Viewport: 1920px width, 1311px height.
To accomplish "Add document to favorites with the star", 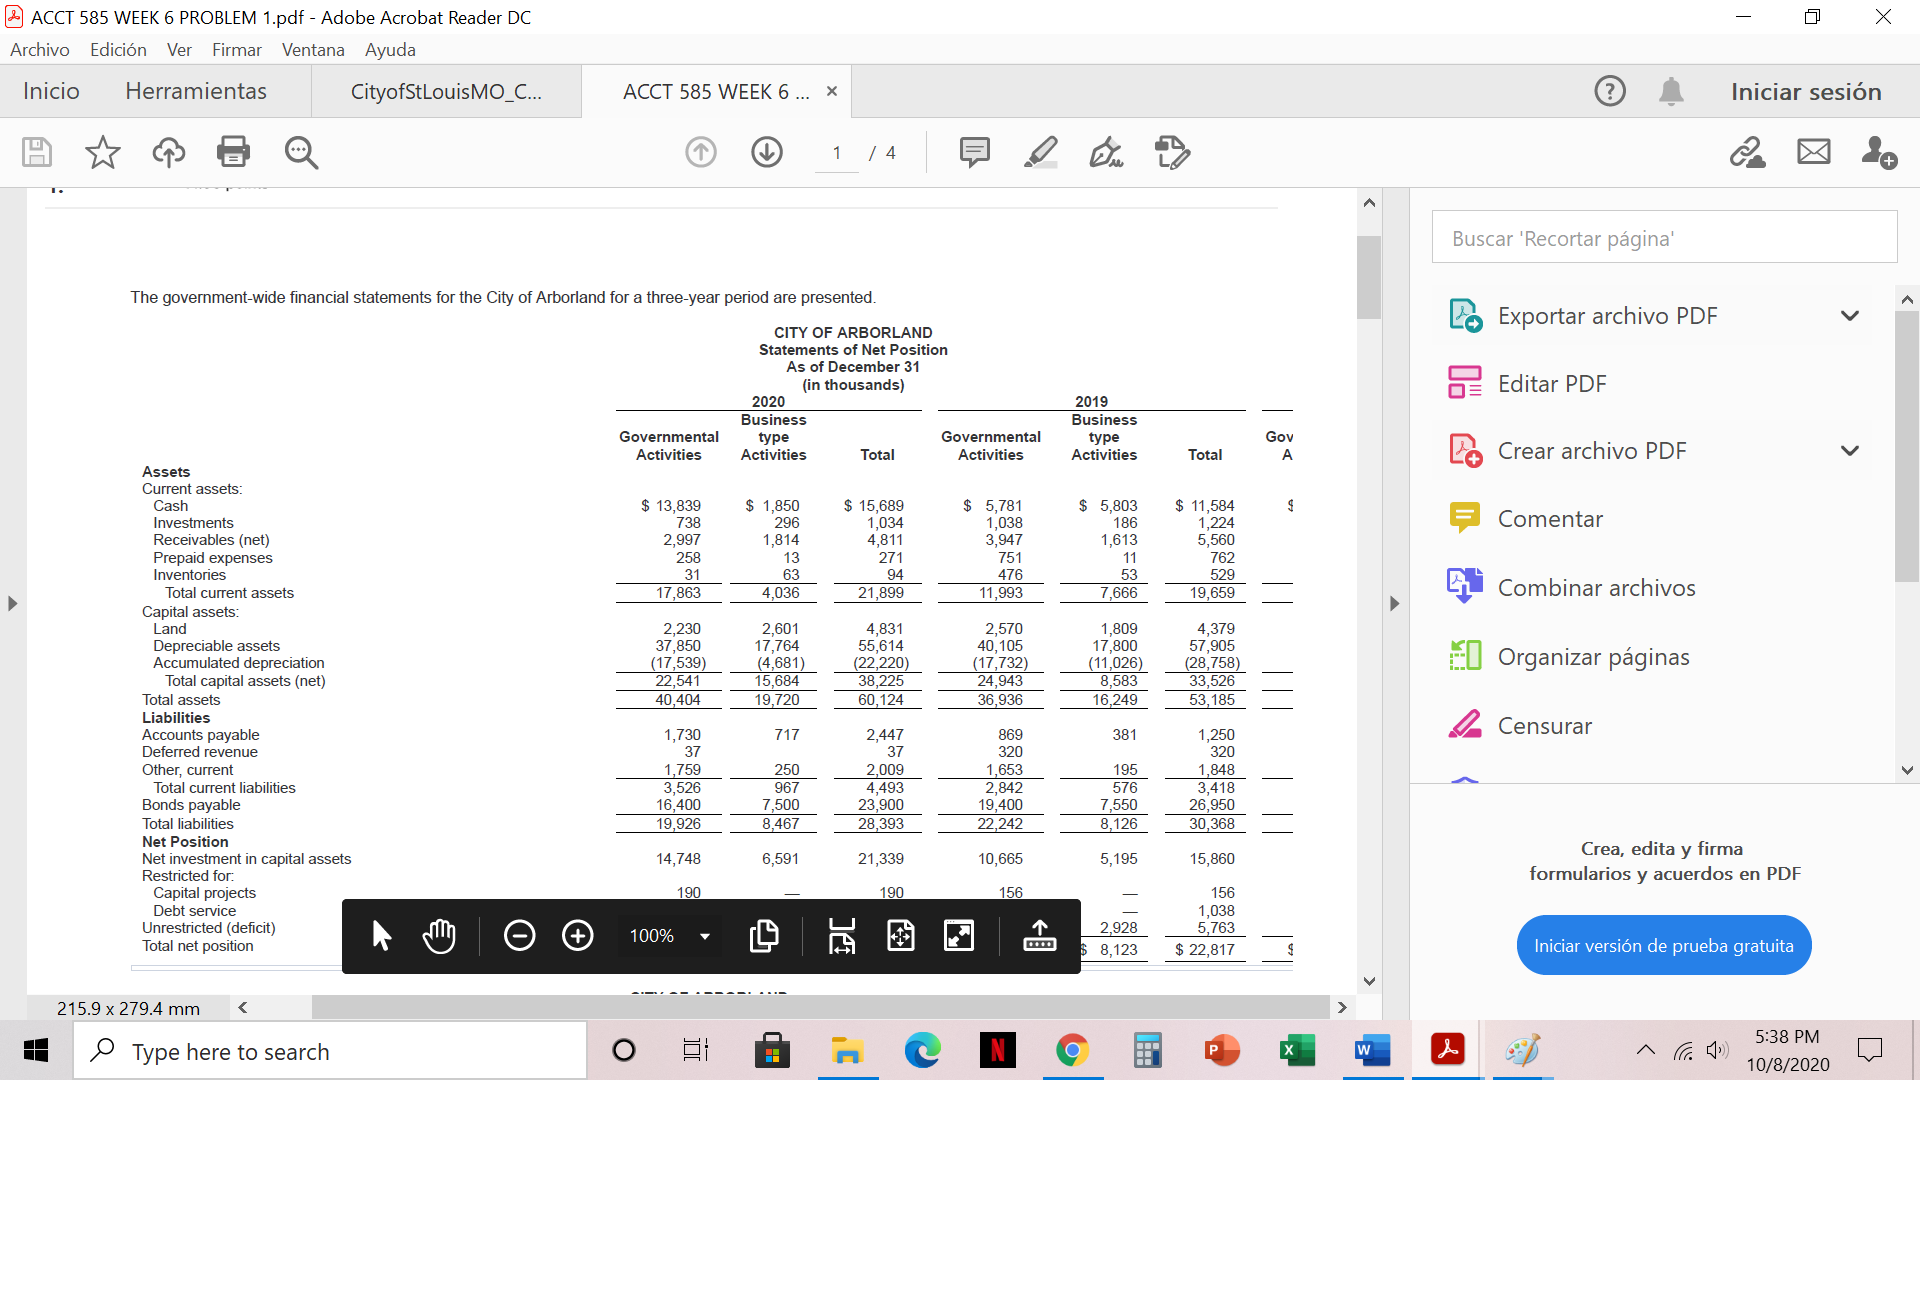I will [x=101, y=152].
